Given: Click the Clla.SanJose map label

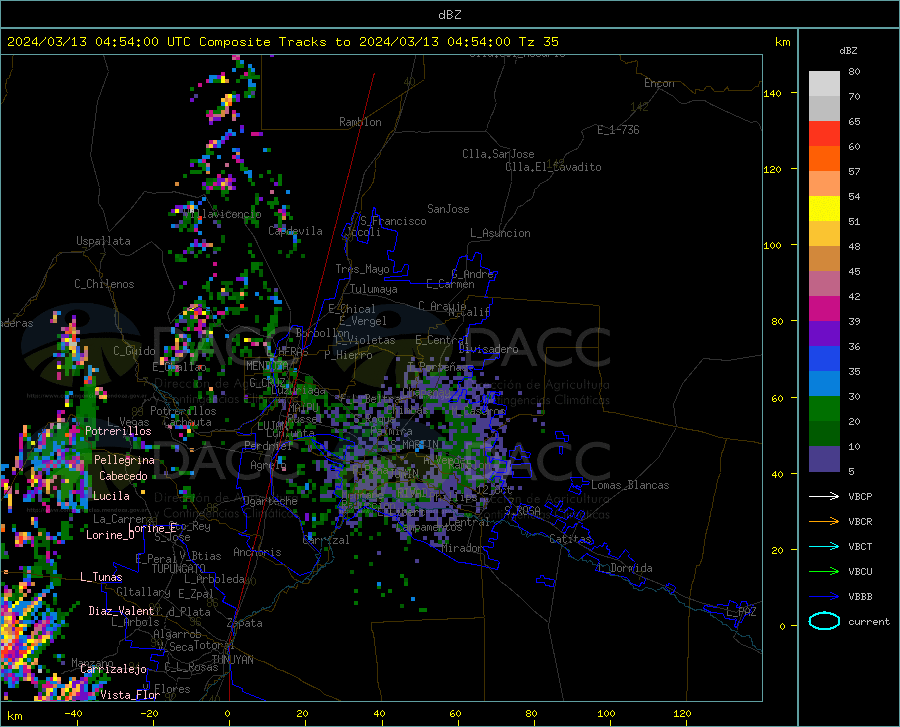Looking at the screenshot, I should (498, 154).
